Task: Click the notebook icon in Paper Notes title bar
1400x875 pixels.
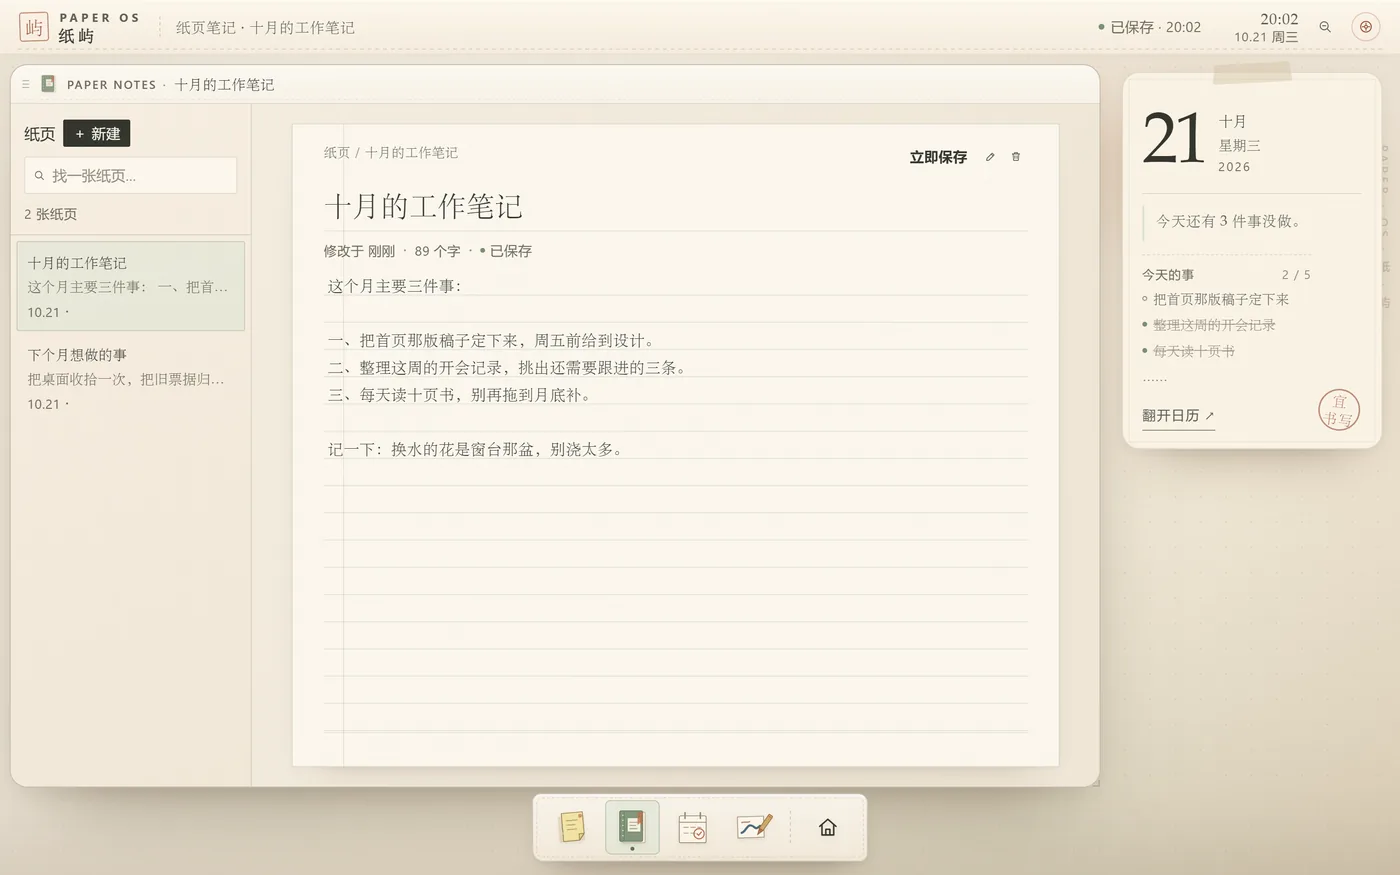Action: pos(48,84)
